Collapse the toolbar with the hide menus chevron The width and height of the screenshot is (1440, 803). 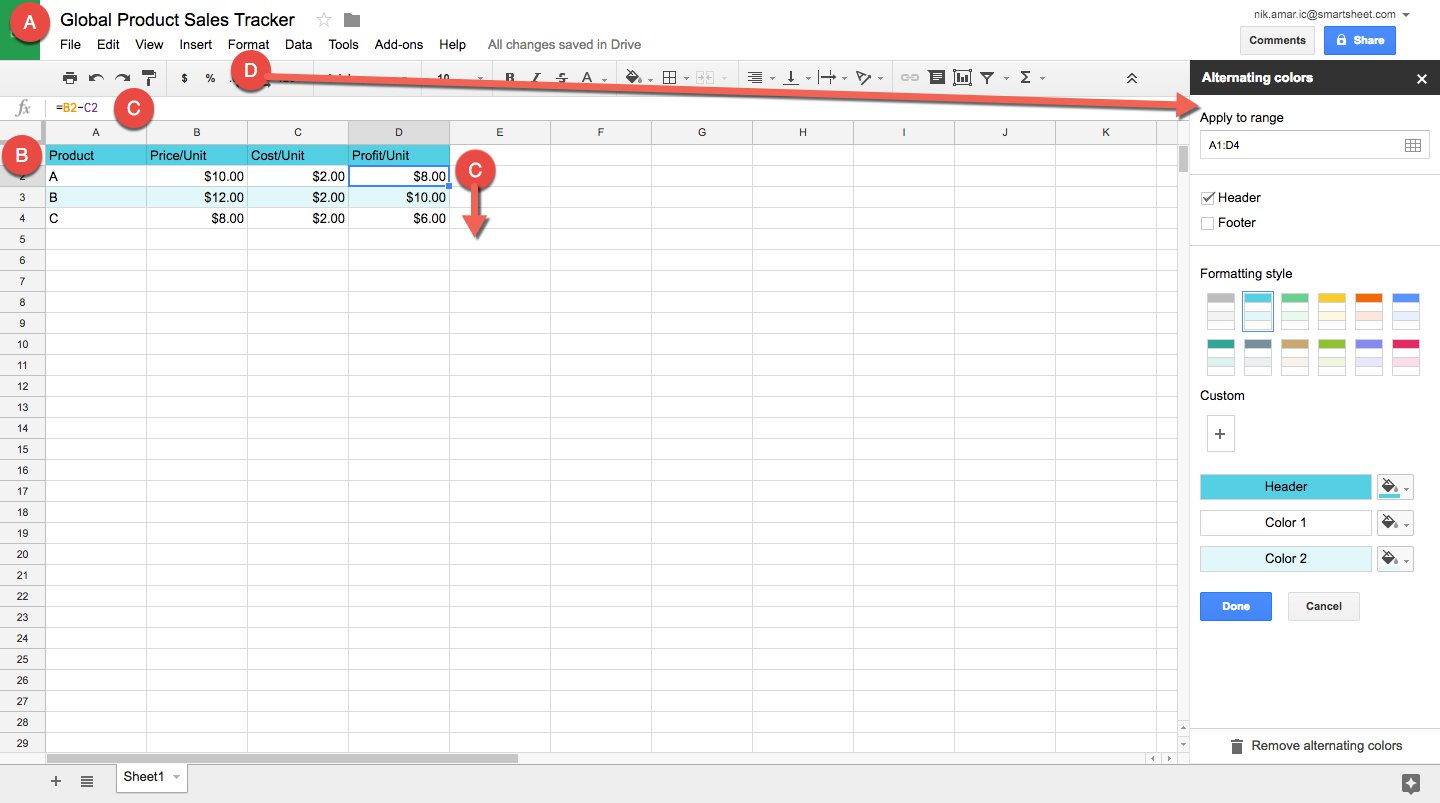[x=1132, y=77]
